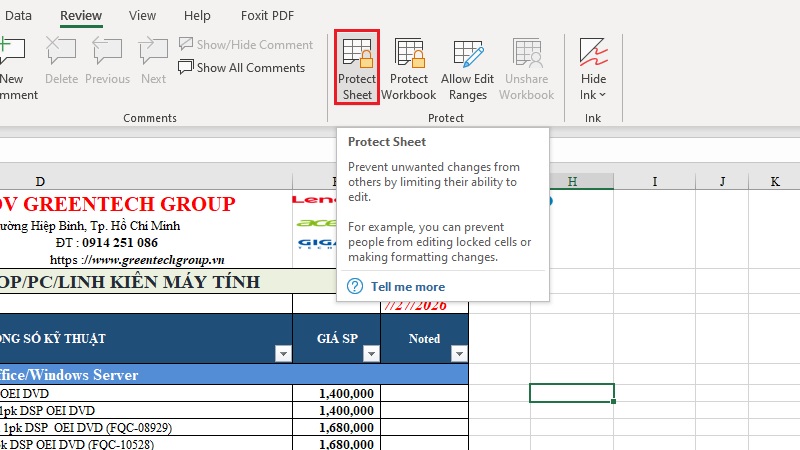This screenshot has height=450, width=800.
Task: Select column J header
Action: coord(722,181)
